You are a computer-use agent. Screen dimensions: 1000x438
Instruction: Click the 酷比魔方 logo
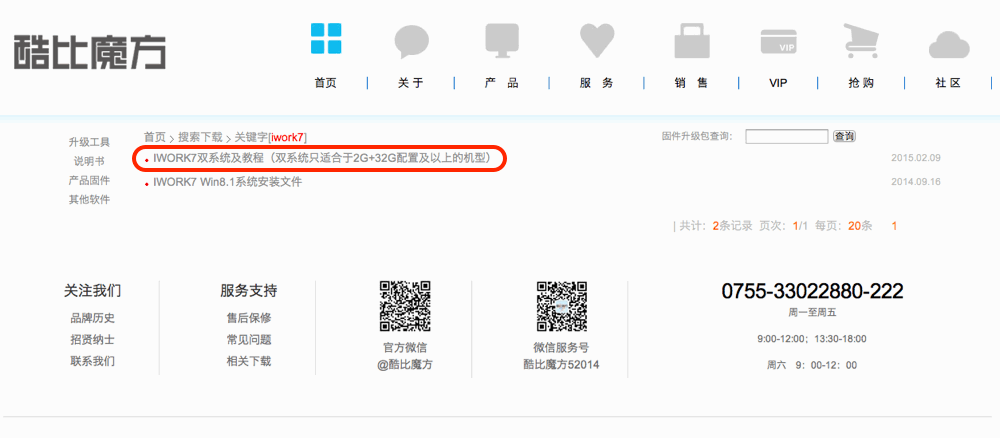(90, 51)
